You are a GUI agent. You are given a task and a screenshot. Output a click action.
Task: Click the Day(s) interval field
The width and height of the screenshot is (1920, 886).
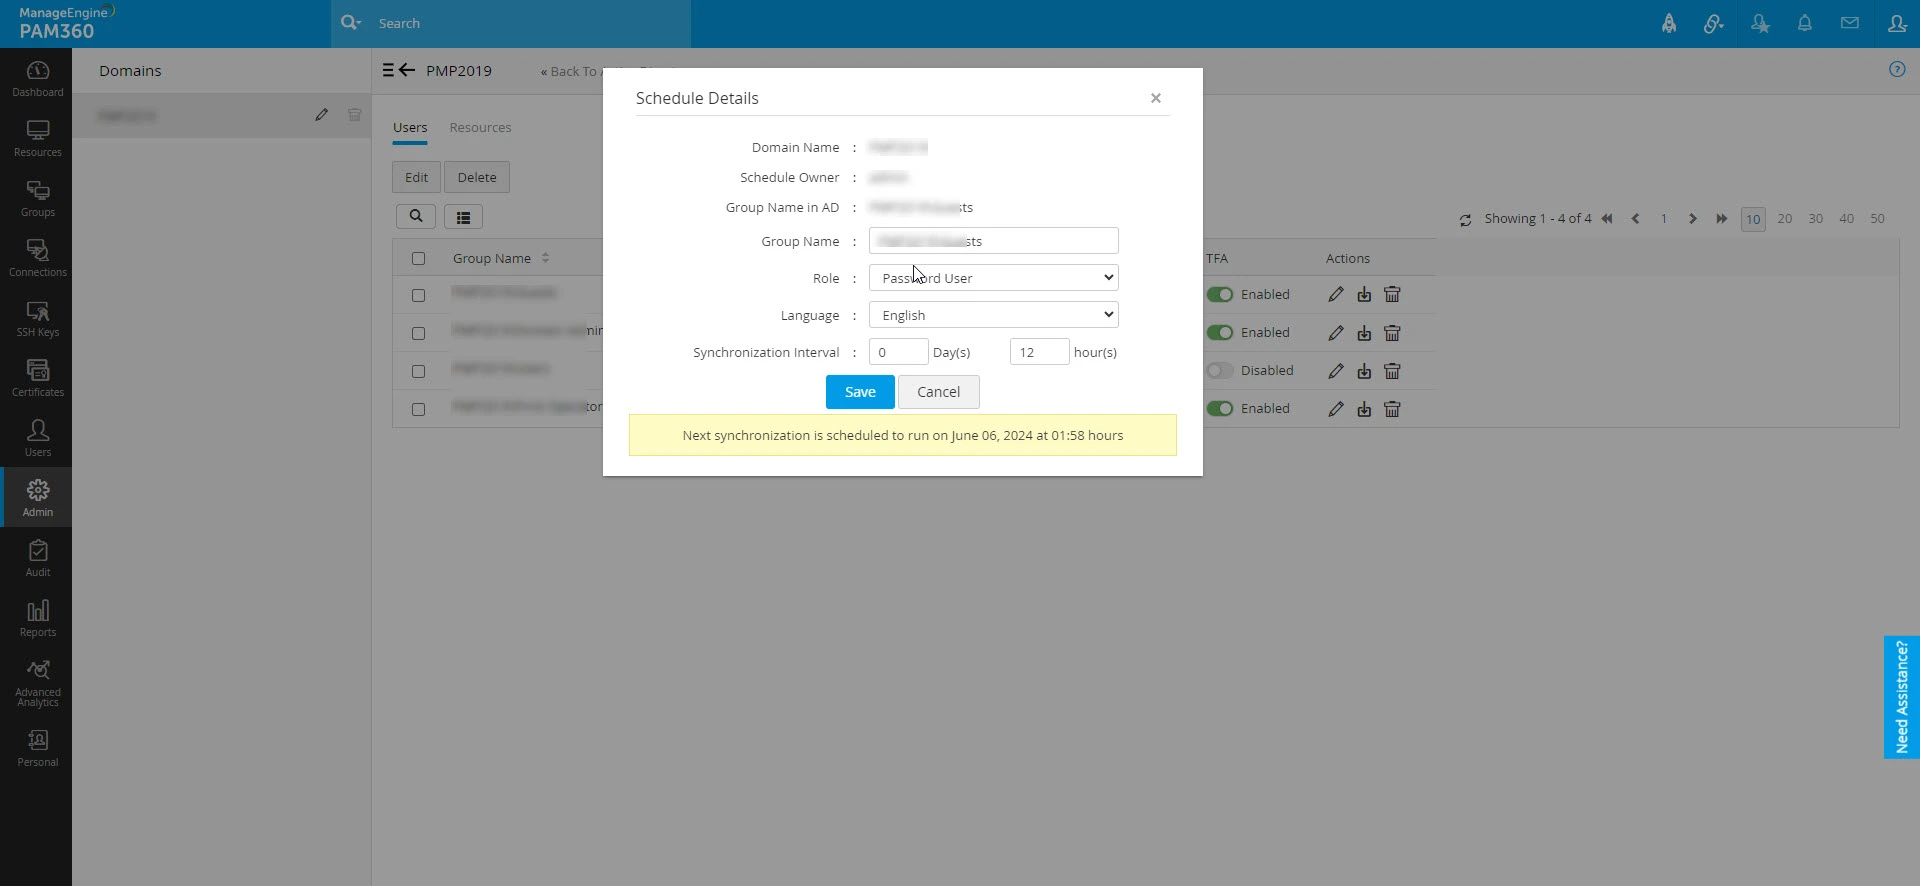pyautogui.click(x=898, y=352)
